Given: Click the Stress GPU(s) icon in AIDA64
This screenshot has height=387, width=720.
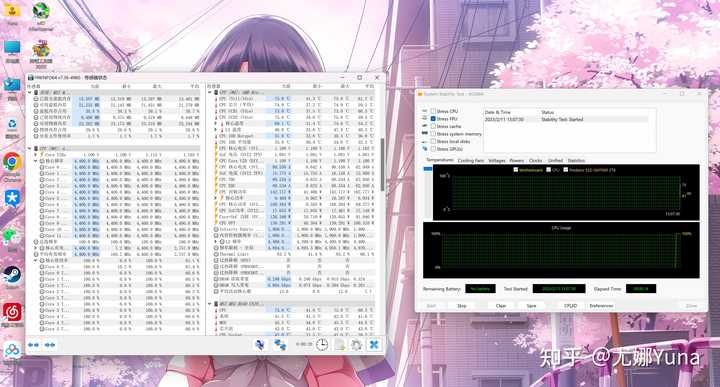Looking at the screenshot, I should (x=425, y=149).
